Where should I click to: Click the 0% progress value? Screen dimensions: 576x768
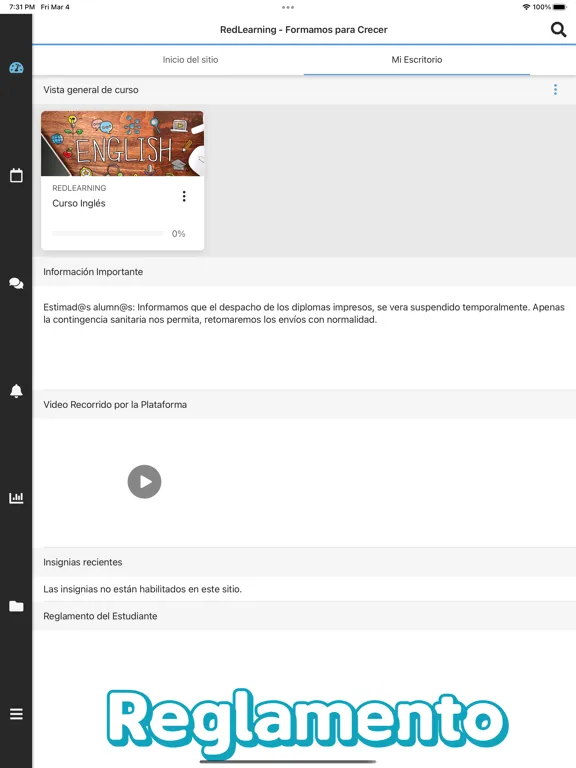(178, 234)
